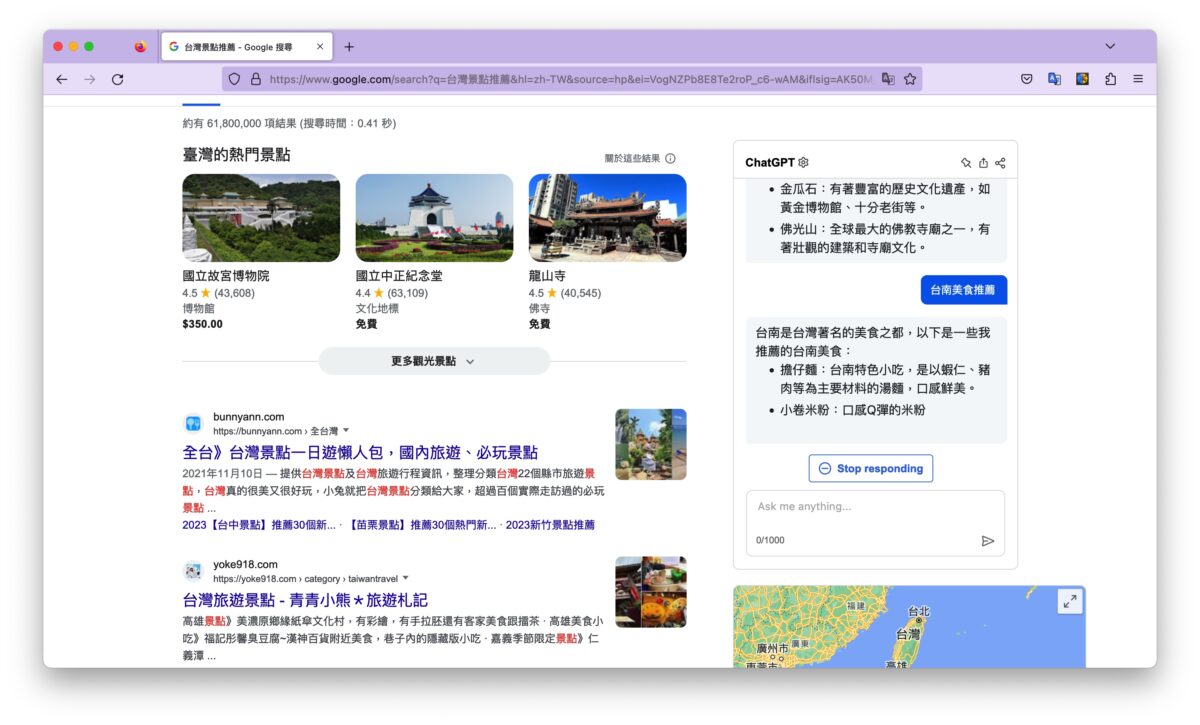Open the Extensions puzzle piece menu
The image size is (1200, 725).
(1110, 79)
